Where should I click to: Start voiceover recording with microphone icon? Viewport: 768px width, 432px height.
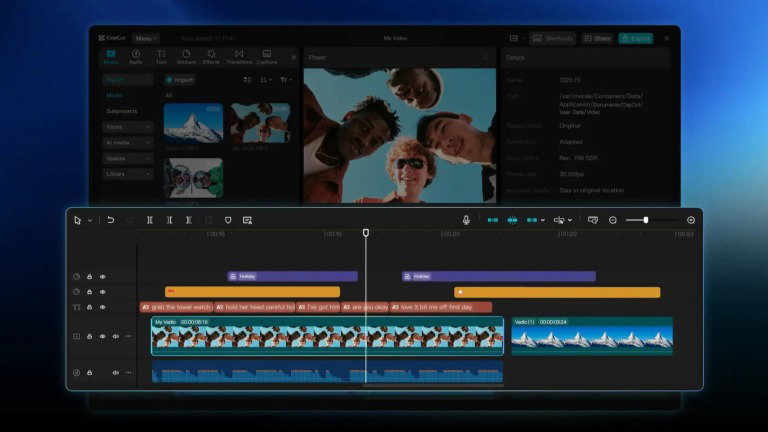point(466,220)
